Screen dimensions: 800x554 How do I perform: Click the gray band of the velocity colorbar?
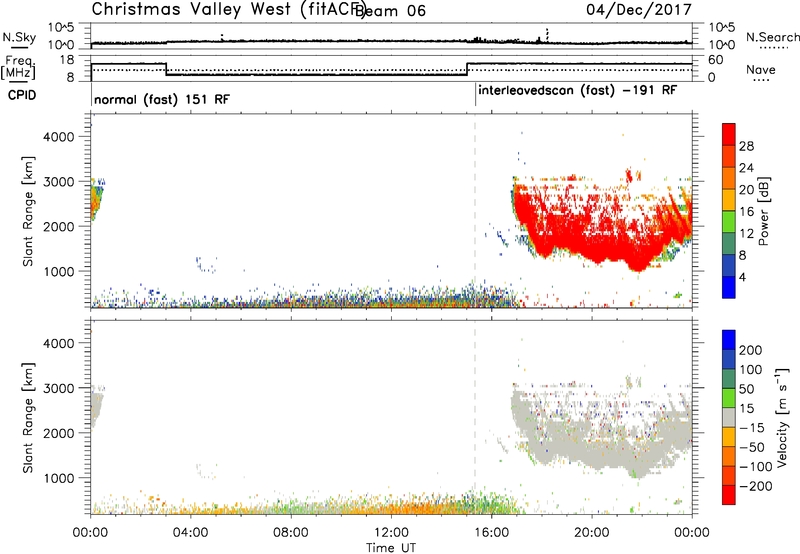pos(729,418)
